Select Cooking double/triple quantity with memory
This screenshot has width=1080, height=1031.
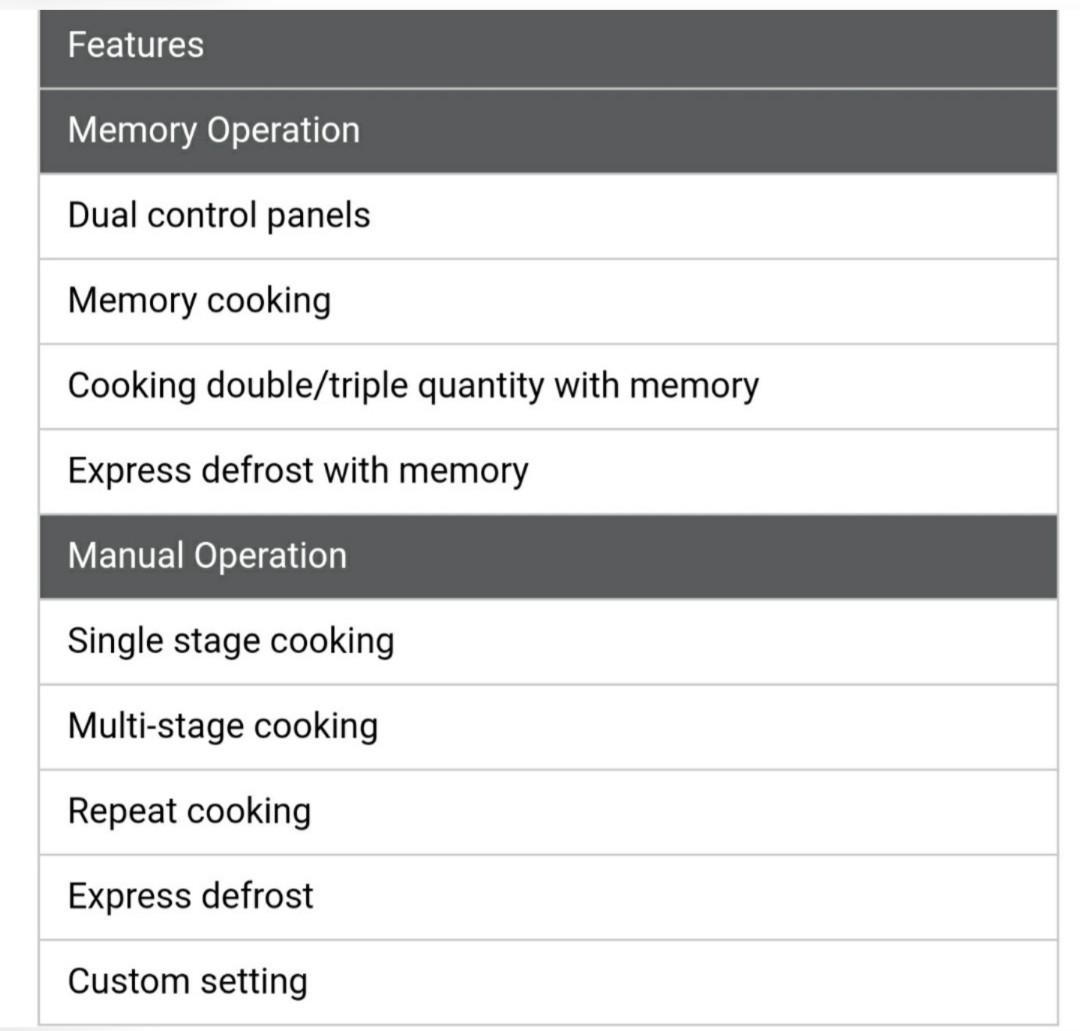(x=413, y=386)
